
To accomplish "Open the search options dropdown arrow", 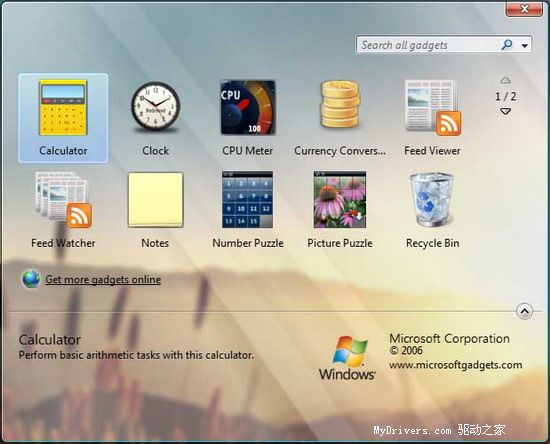I will pyautogui.click(x=525, y=45).
